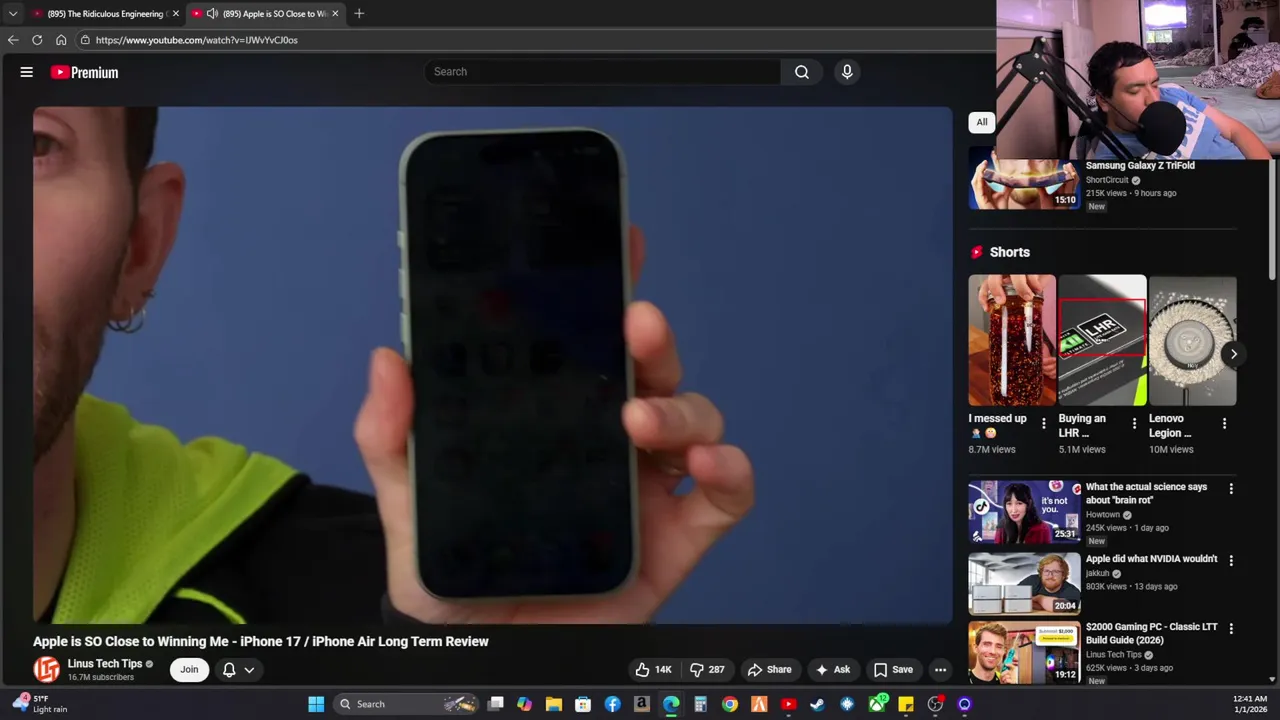The width and height of the screenshot is (1280, 720).
Task: Open a new browser tab
Action: 359,14
